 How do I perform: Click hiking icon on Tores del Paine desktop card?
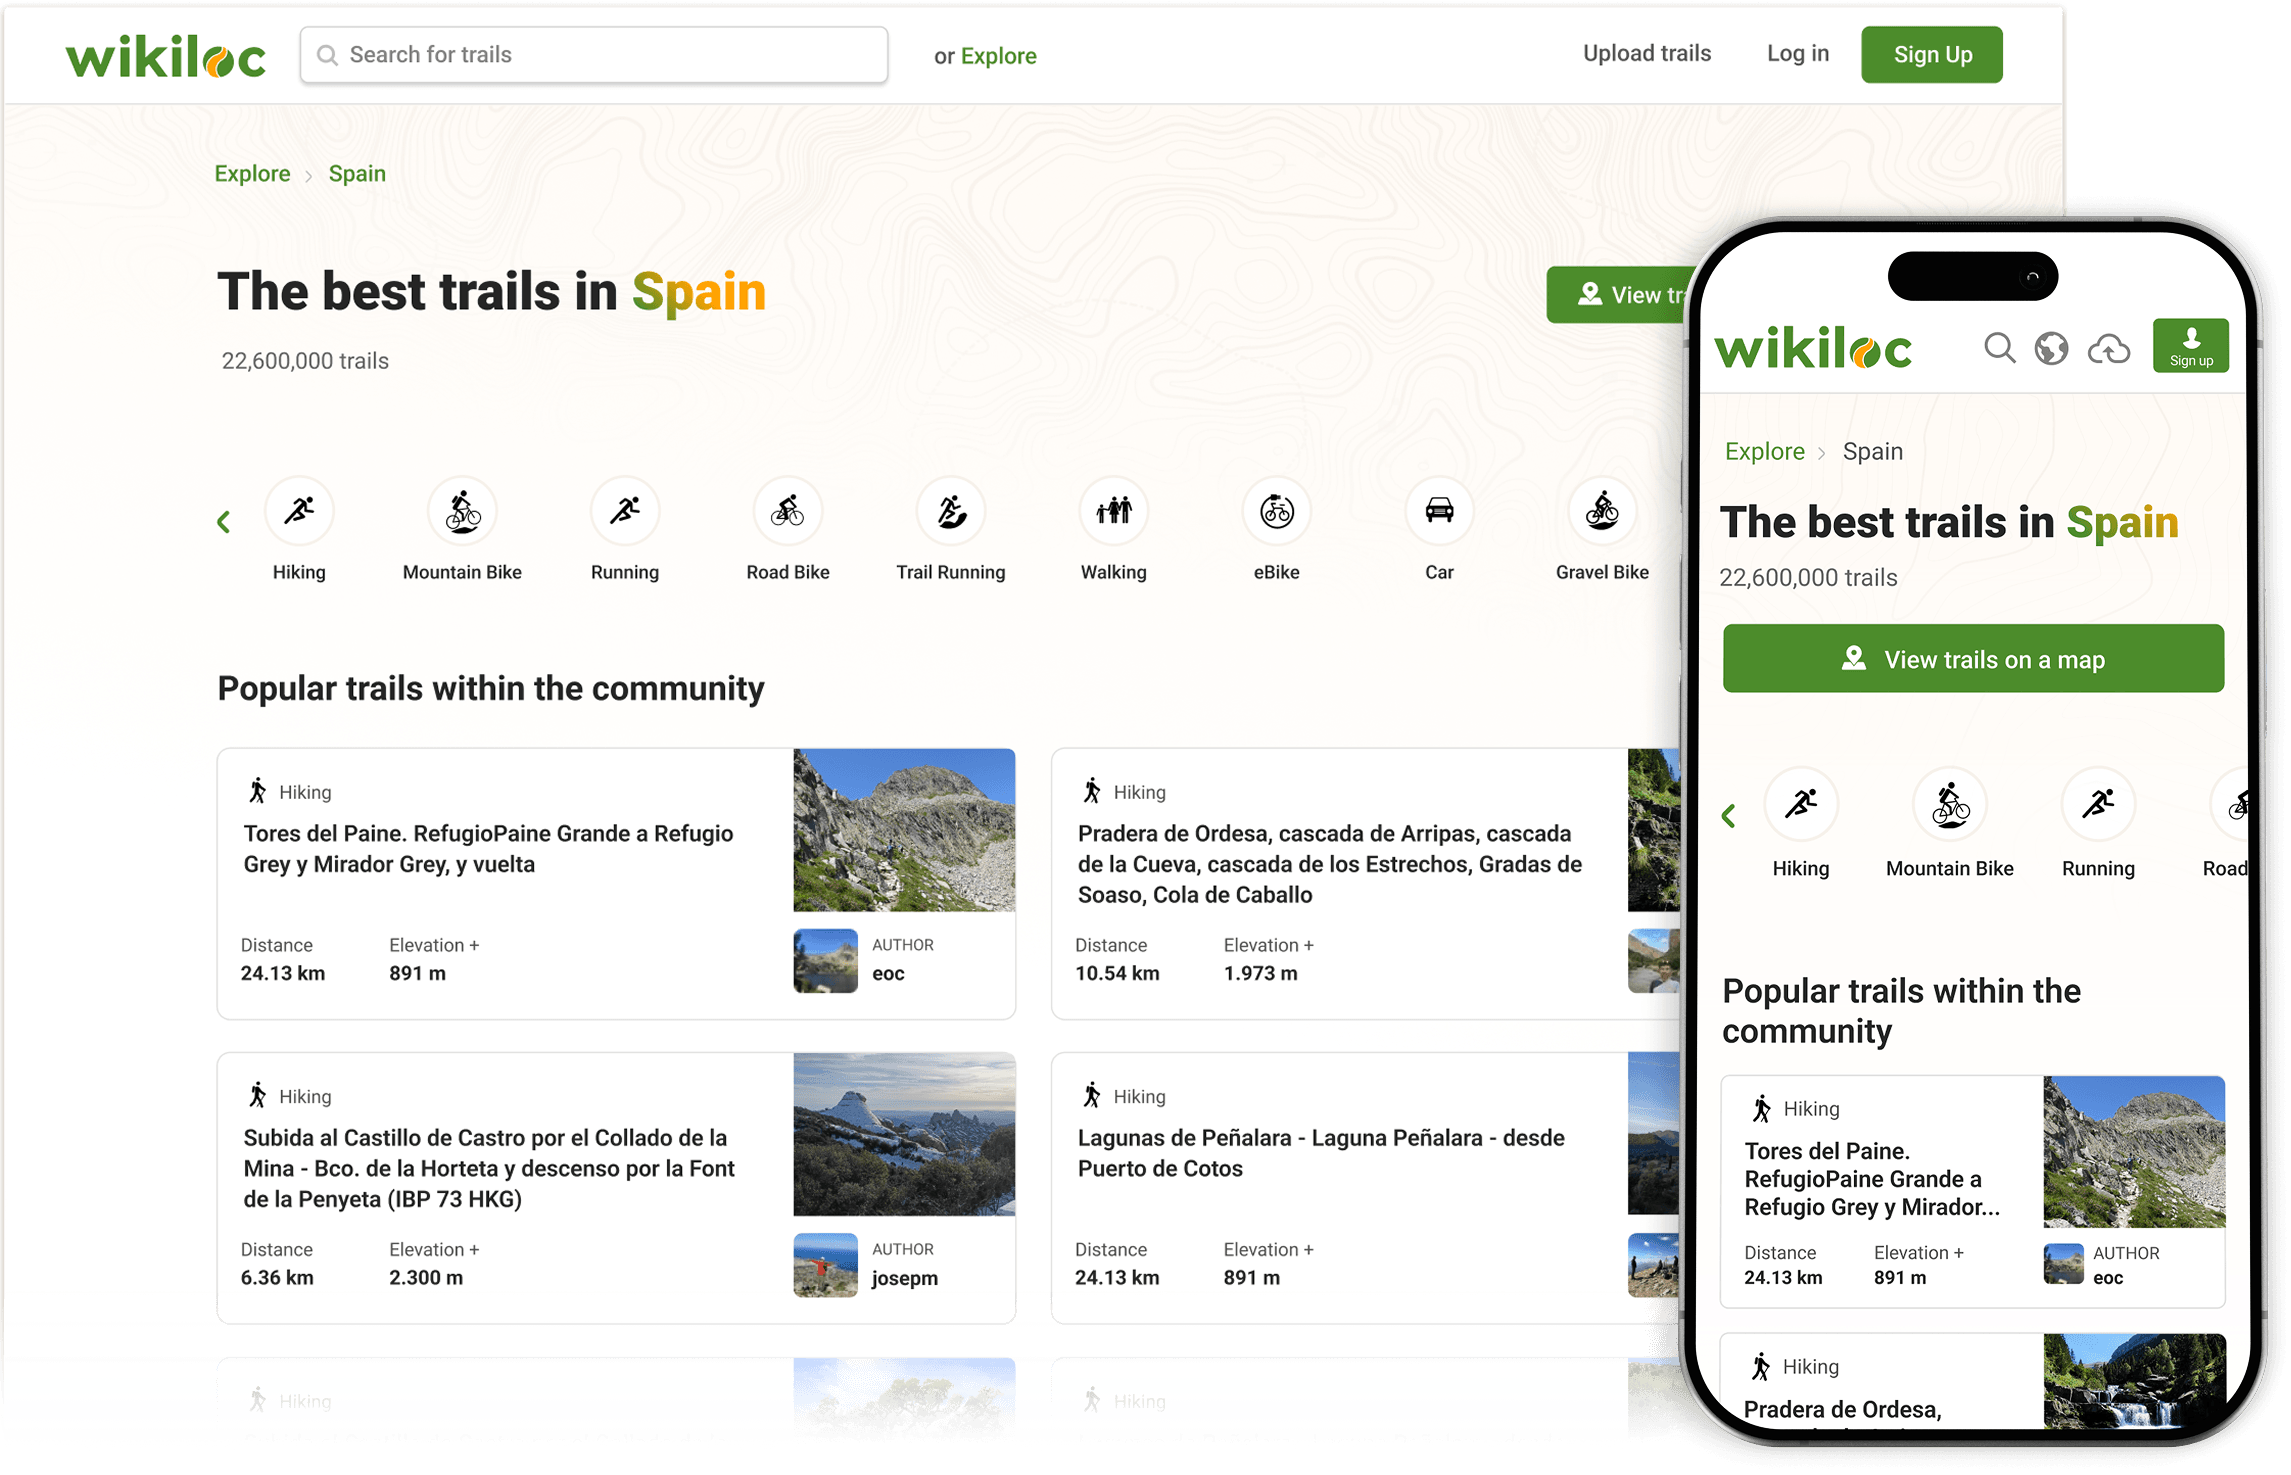click(x=257, y=791)
